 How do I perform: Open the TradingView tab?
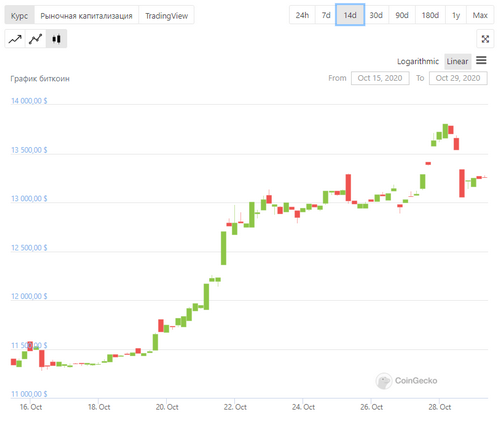(166, 15)
